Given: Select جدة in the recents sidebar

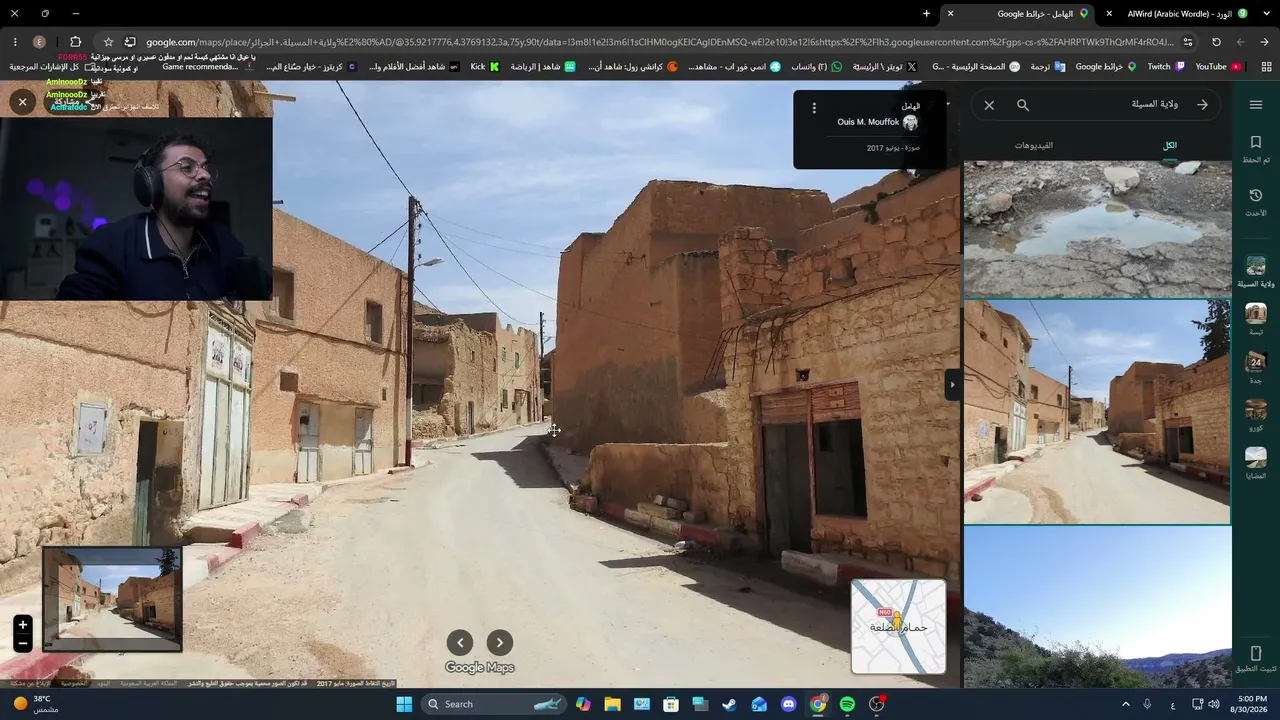Looking at the screenshot, I should 1256,367.
